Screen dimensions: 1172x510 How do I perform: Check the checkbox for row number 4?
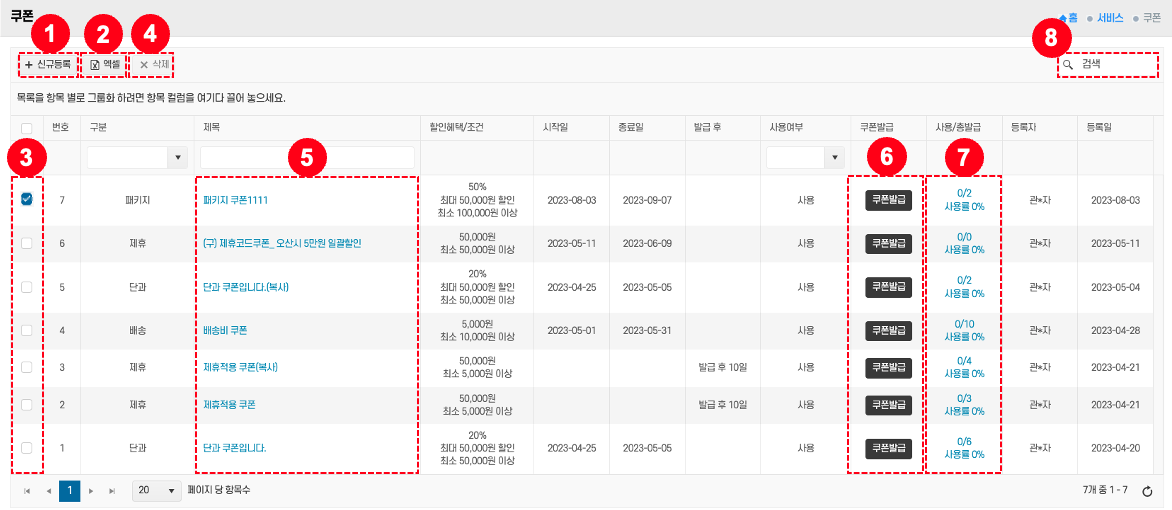[27, 330]
